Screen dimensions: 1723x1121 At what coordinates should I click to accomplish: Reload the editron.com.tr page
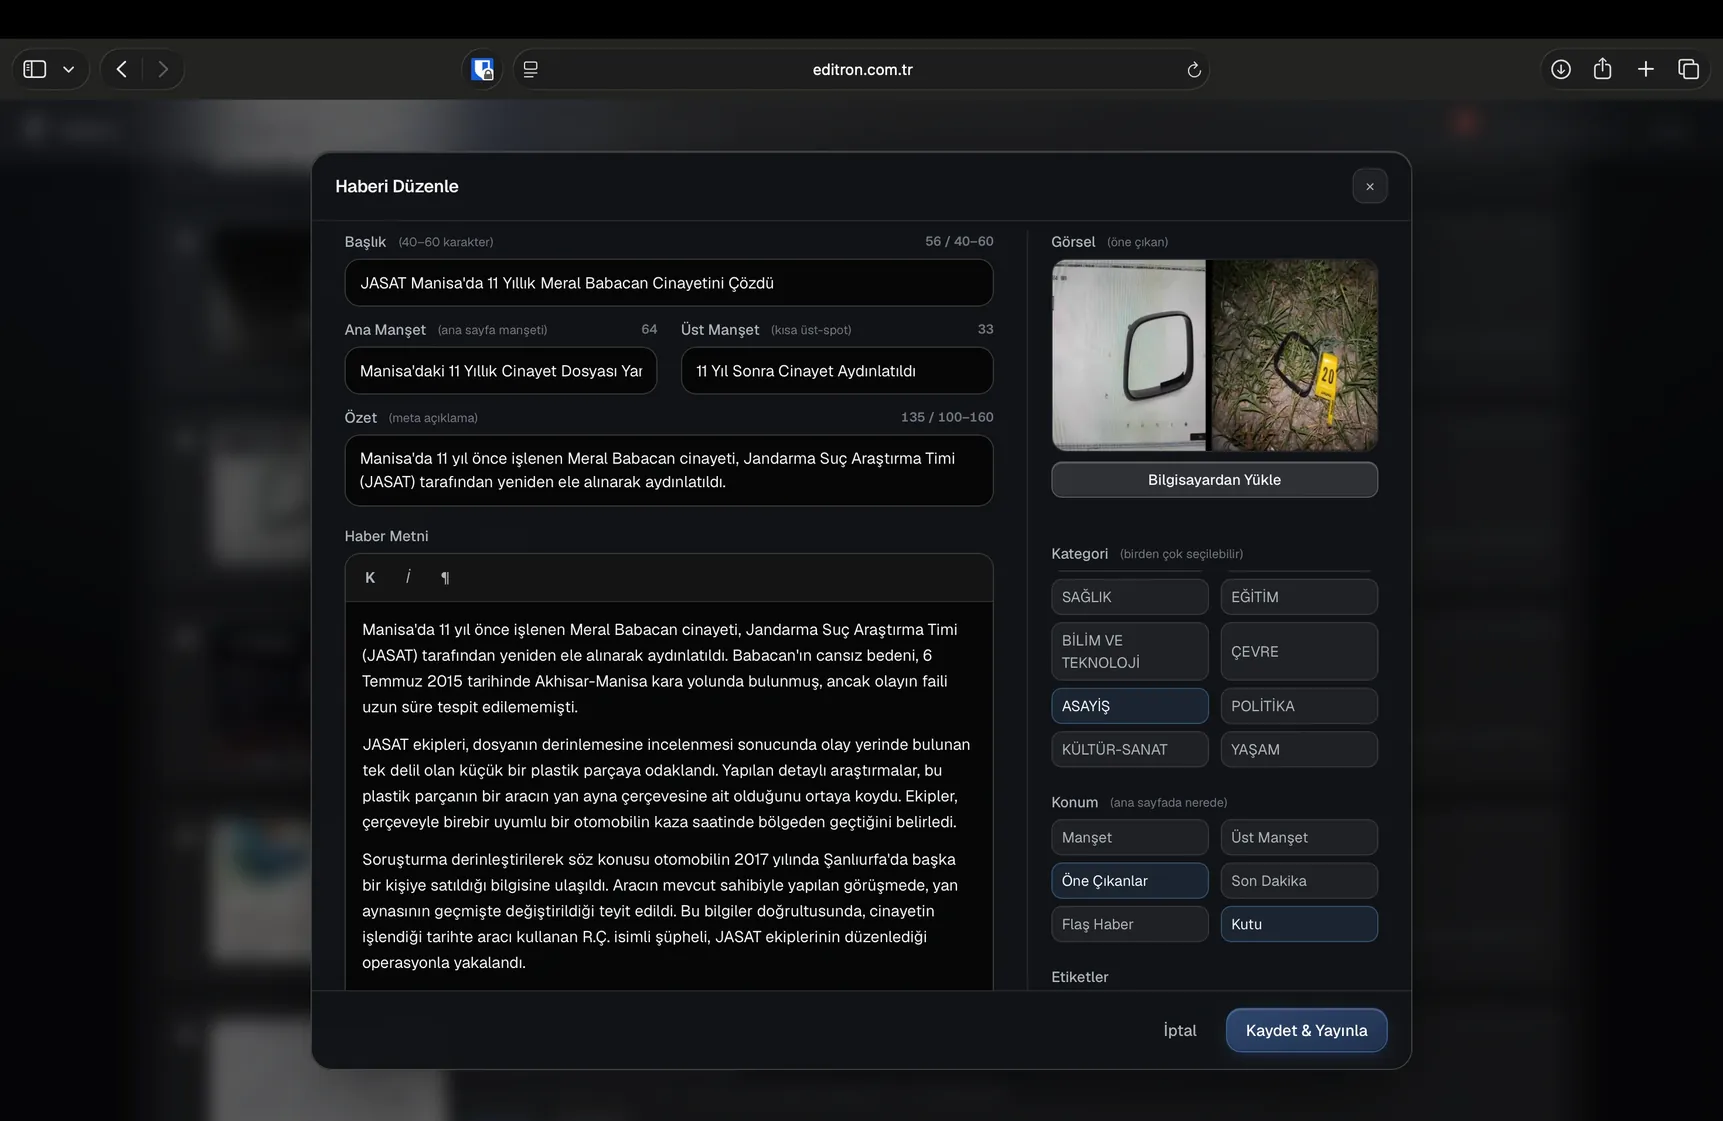(1193, 69)
